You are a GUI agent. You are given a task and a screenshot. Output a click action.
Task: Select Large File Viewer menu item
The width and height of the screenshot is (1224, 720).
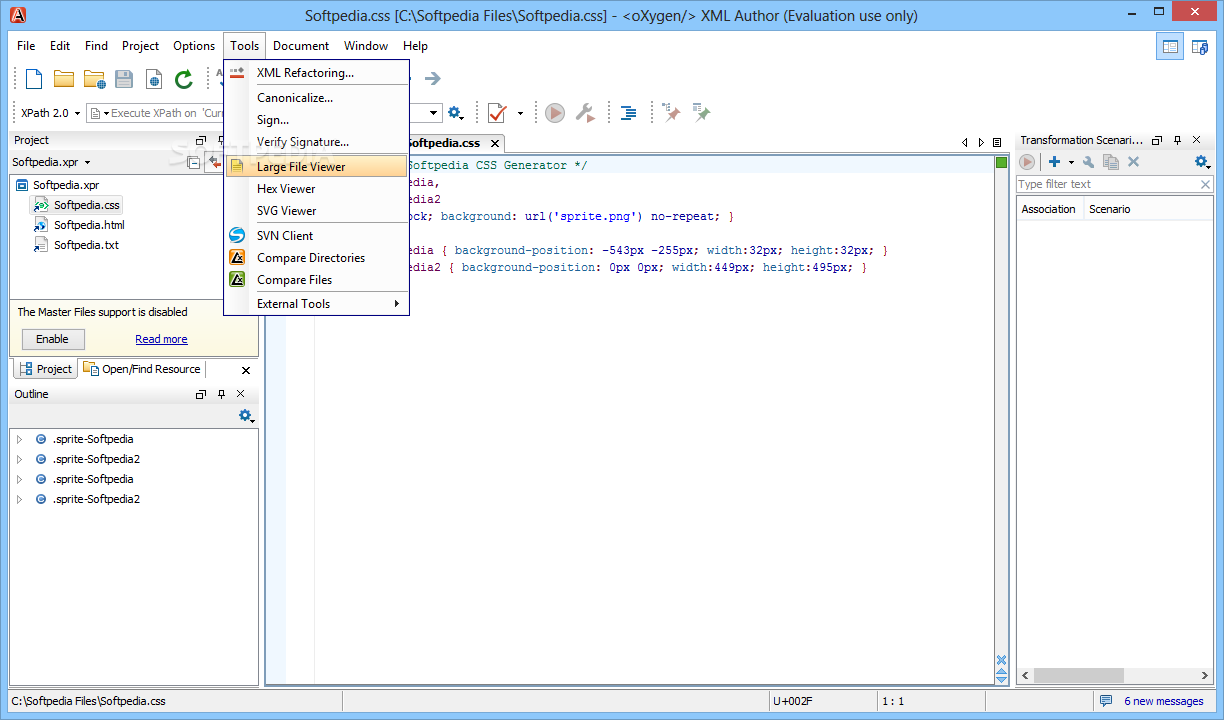316,167
